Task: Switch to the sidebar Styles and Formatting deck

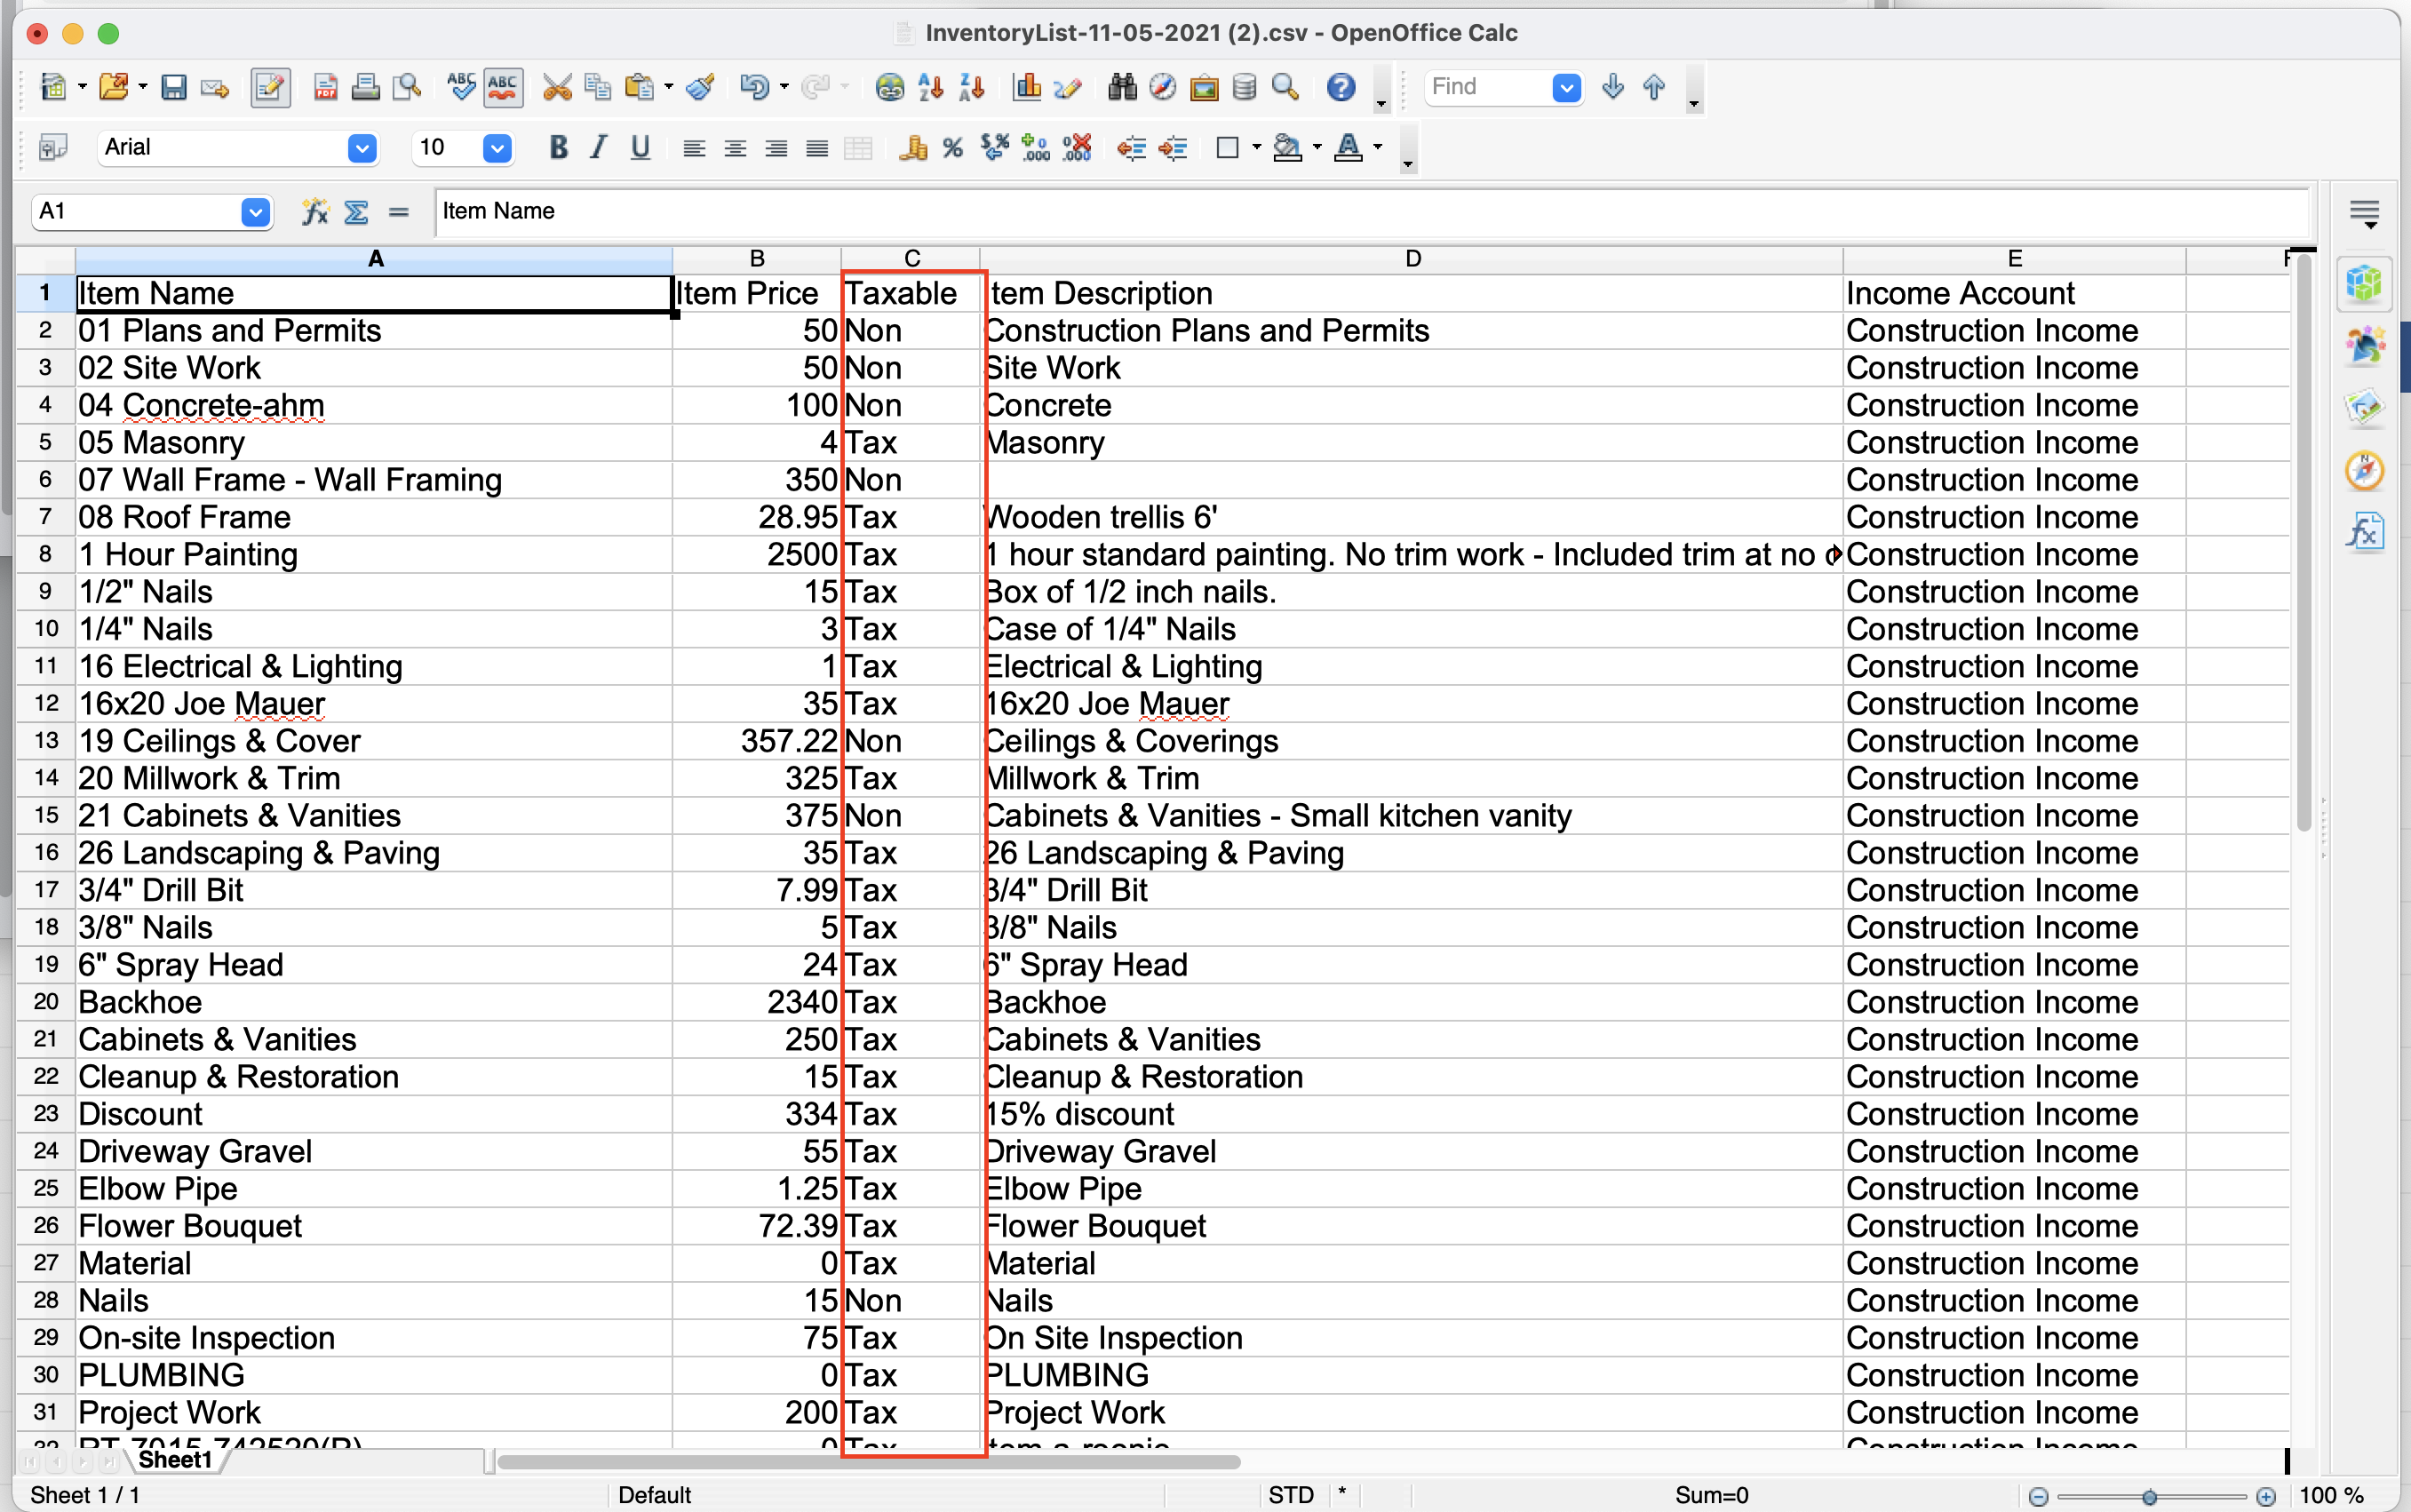Action: (2365, 346)
